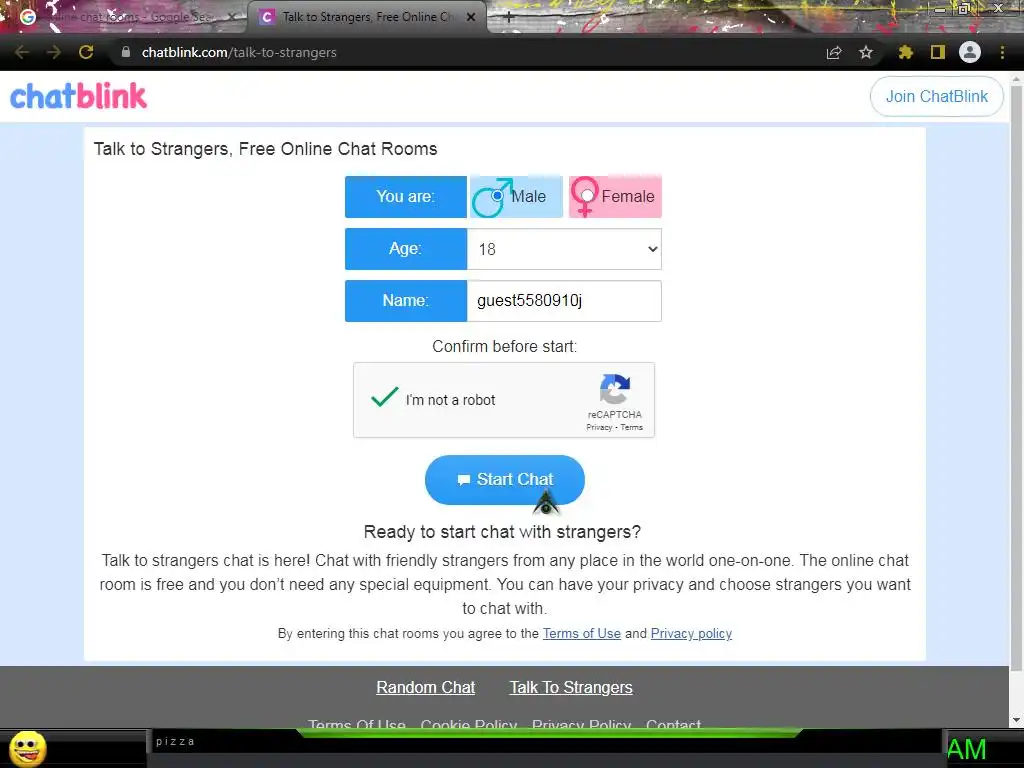Click the You are label

click(406, 197)
